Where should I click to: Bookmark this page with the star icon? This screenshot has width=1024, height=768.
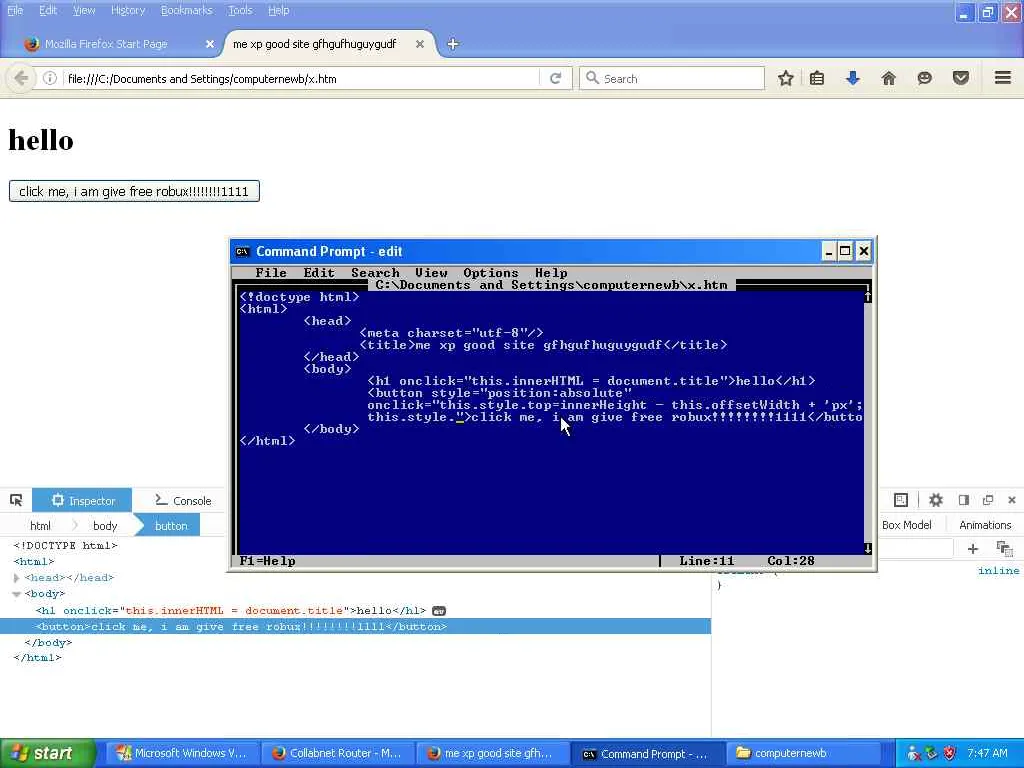click(x=786, y=78)
